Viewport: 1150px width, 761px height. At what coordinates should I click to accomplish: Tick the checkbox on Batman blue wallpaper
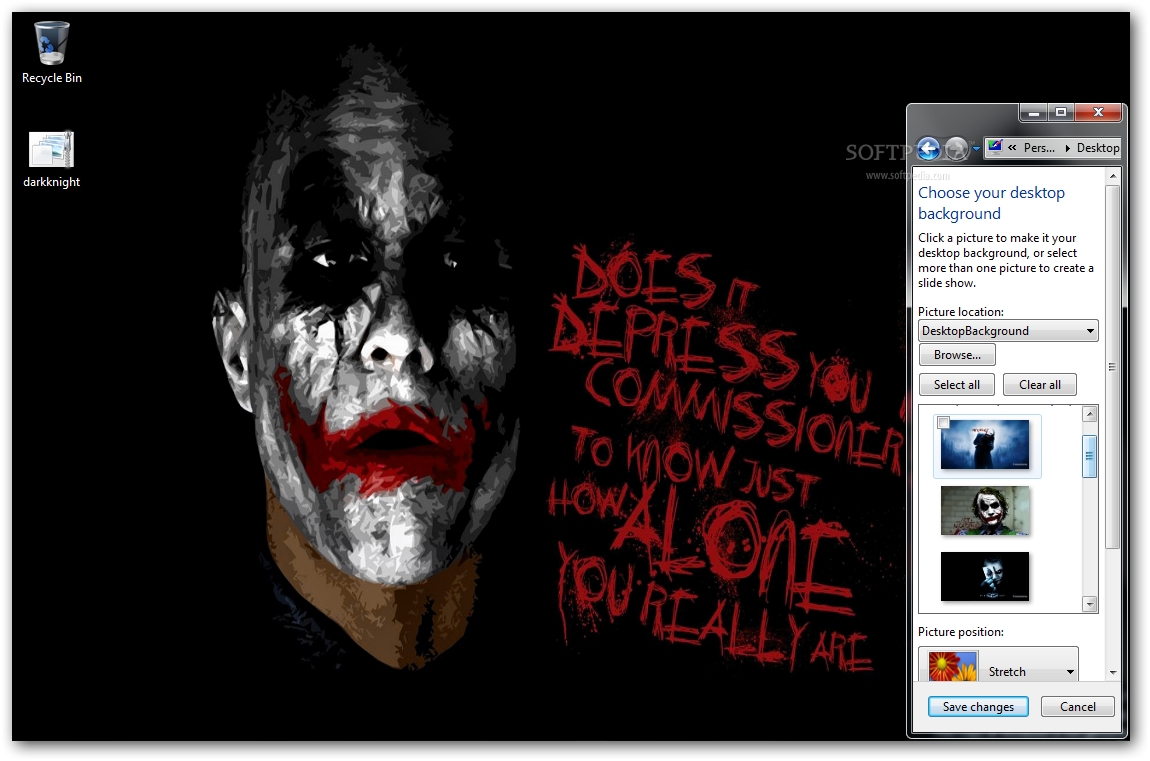(x=944, y=422)
